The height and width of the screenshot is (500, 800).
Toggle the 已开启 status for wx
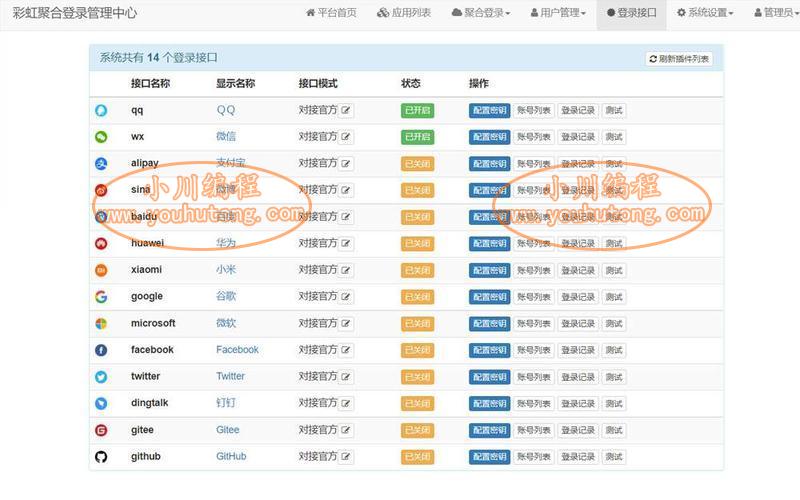[417, 137]
